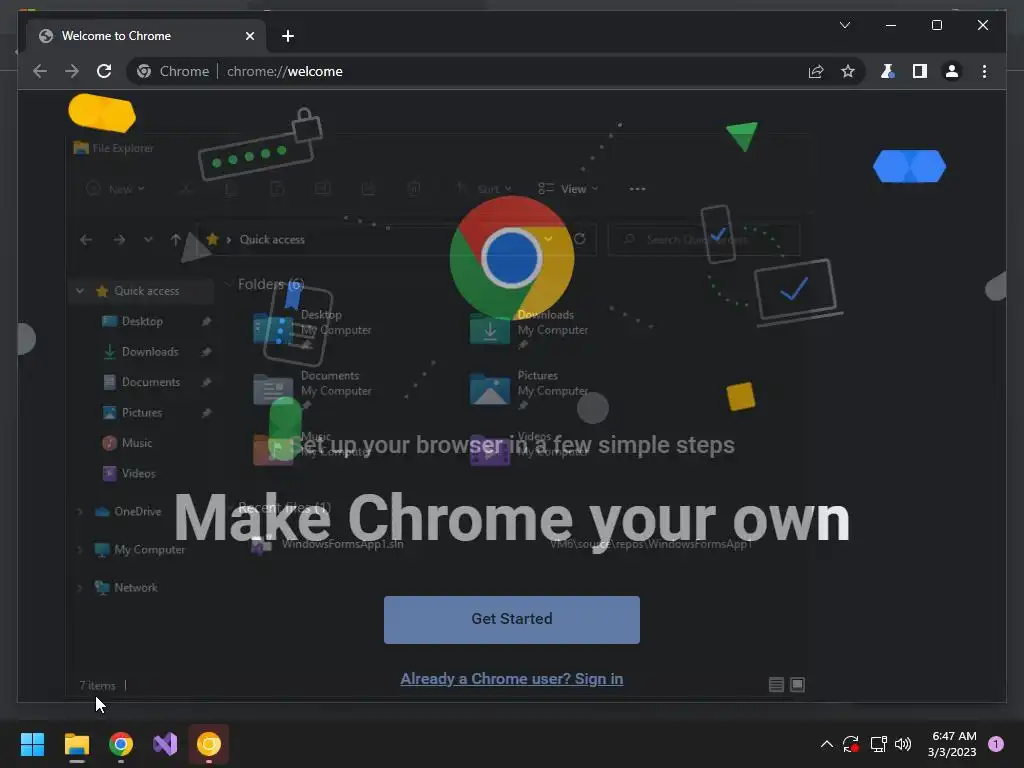
Task: Click the yellow Chrome Canary taskbar icon
Action: [x=209, y=744]
